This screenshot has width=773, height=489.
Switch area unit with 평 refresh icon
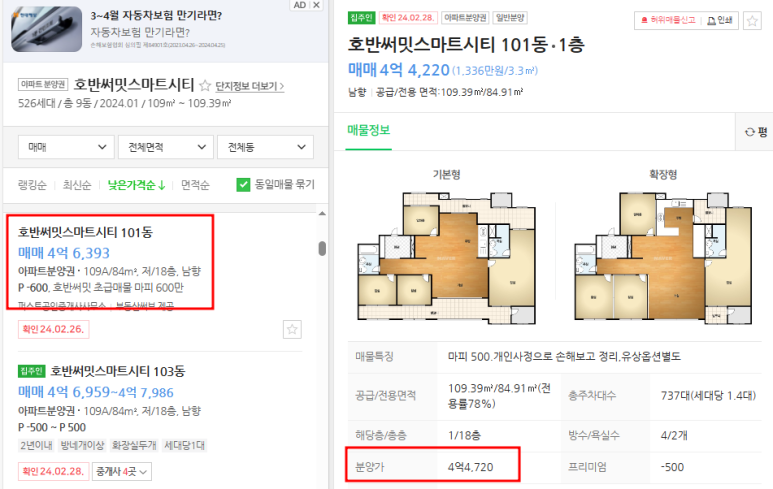(x=756, y=132)
